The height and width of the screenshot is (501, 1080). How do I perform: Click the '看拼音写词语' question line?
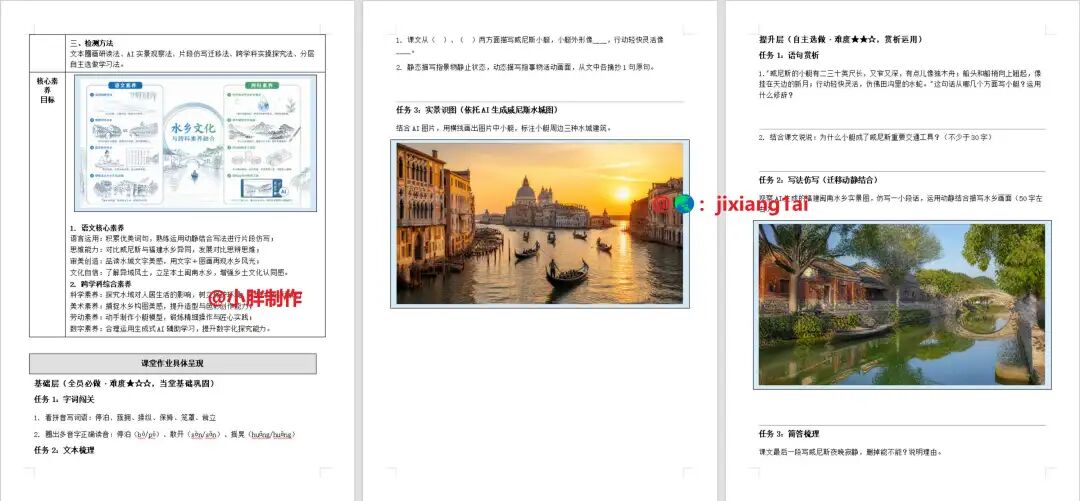pyautogui.click(x=125, y=418)
